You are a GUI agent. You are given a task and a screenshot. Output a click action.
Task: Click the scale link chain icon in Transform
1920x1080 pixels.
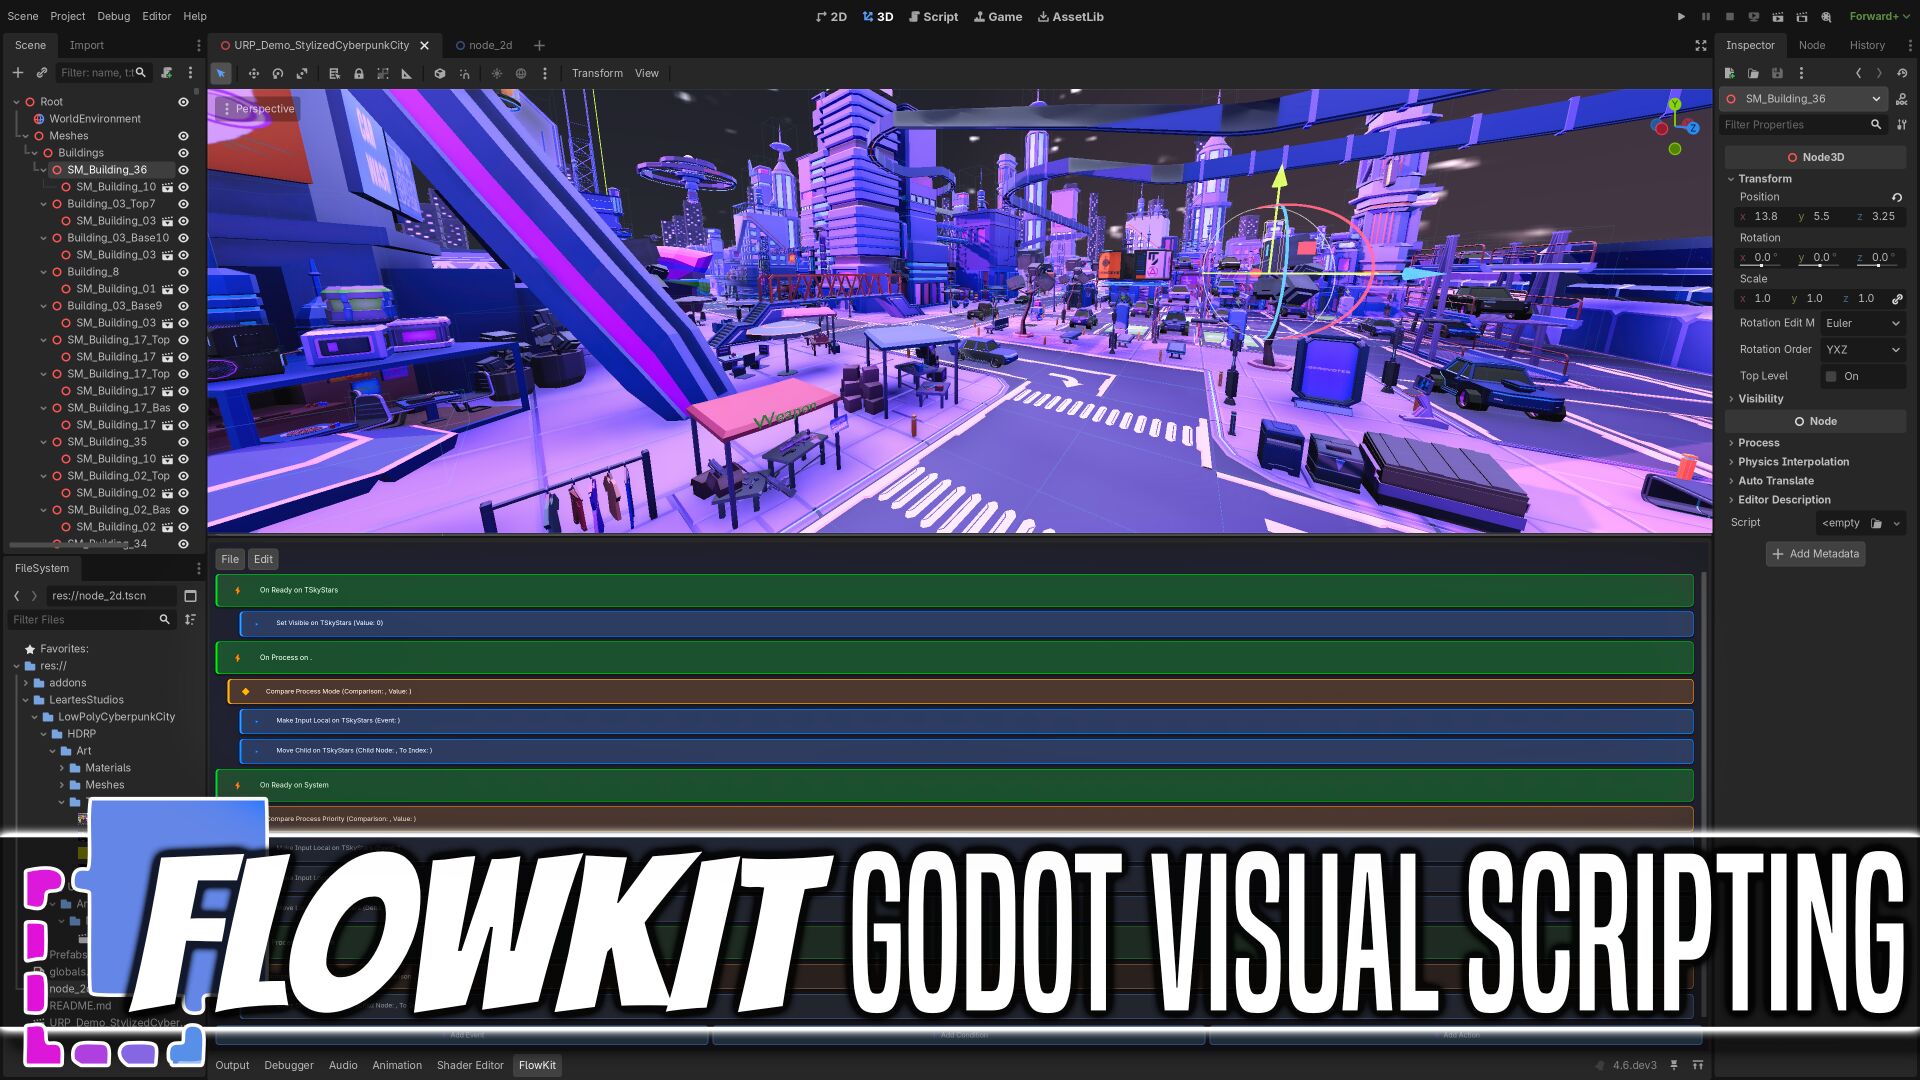[1897, 298]
